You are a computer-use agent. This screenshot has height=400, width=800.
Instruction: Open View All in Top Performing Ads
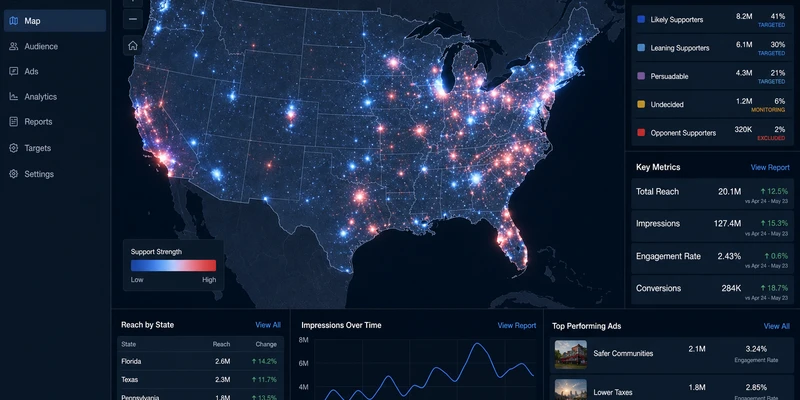tap(777, 326)
